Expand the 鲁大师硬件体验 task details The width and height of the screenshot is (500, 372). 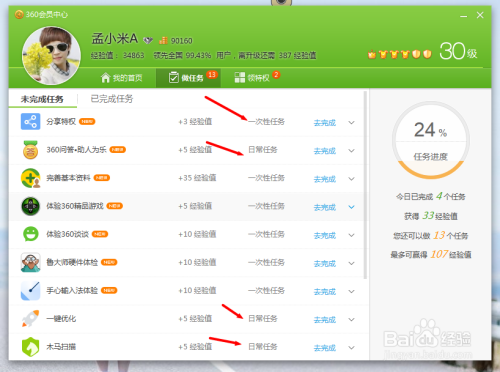351,263
